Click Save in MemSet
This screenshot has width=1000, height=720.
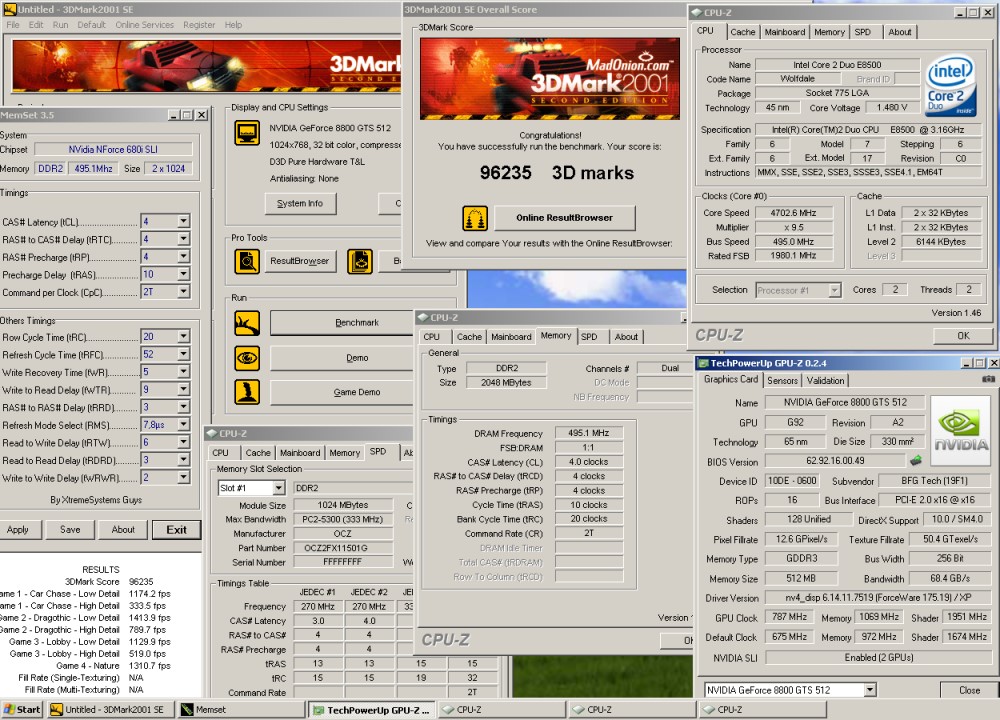click(x=70, y=529)
